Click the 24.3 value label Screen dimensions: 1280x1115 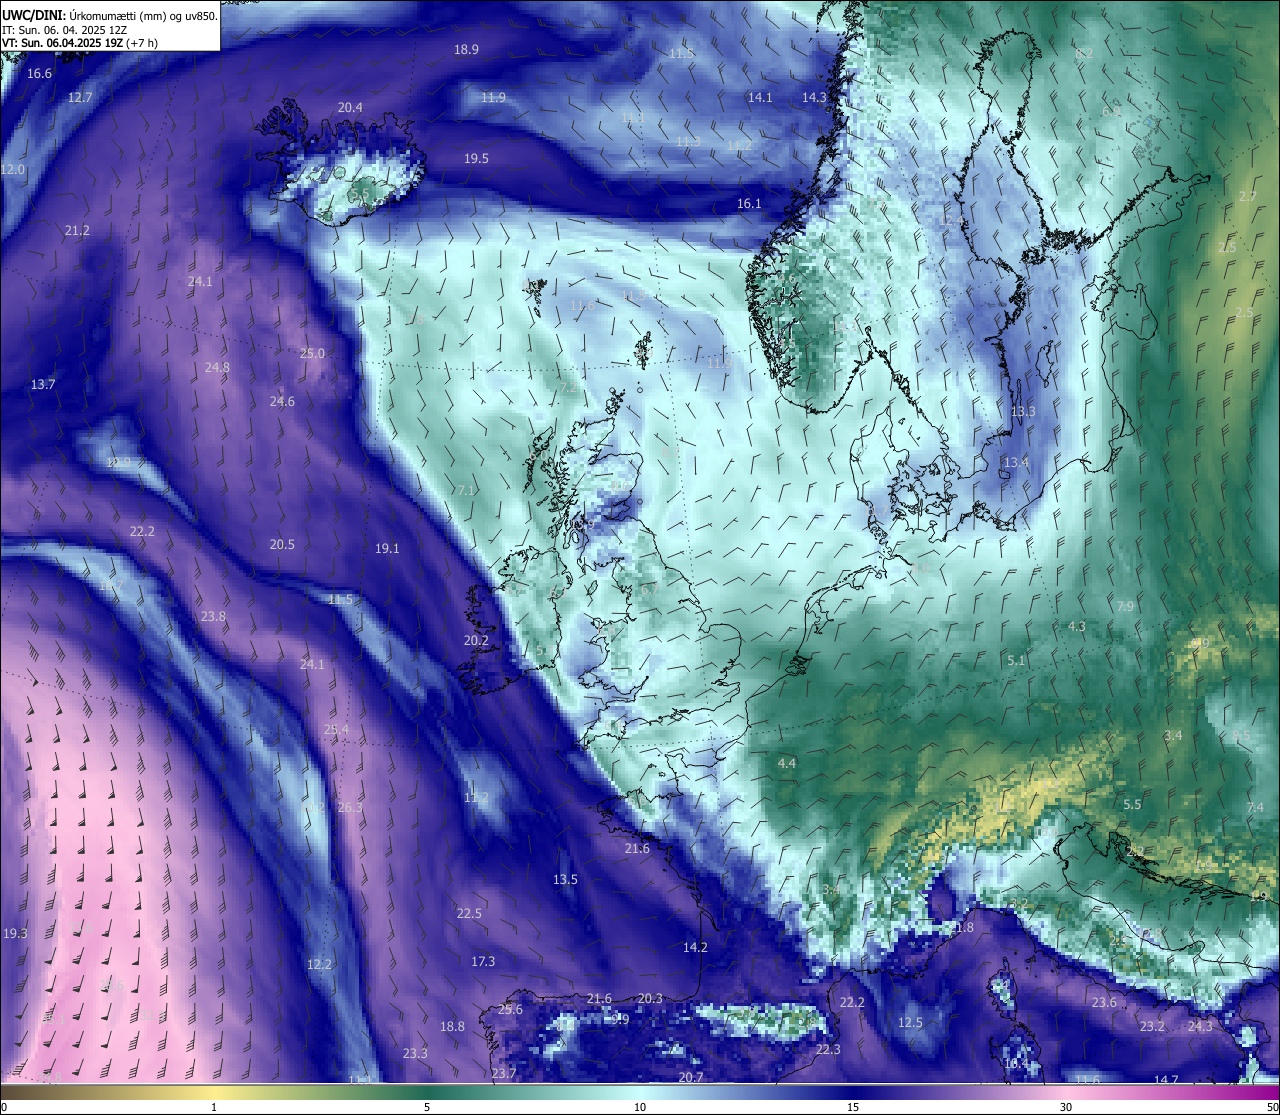tap(1200, 1026)
